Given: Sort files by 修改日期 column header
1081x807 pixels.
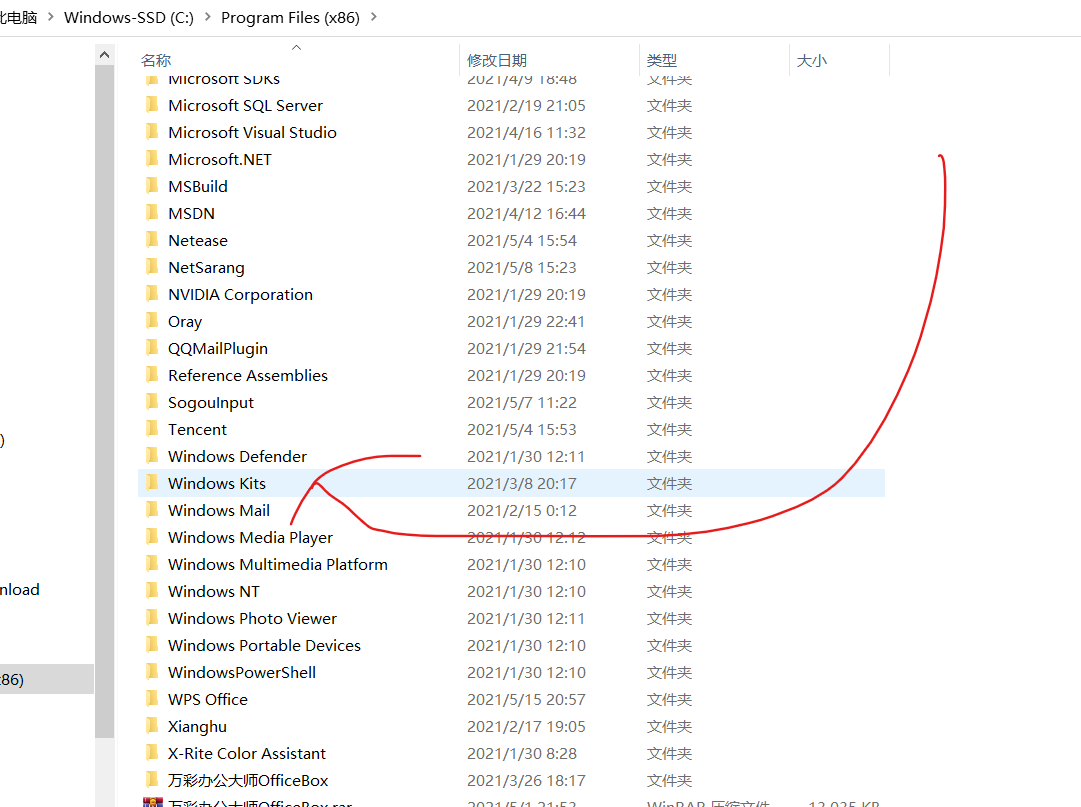Looking at the screenshot, I should coord(498,60).
